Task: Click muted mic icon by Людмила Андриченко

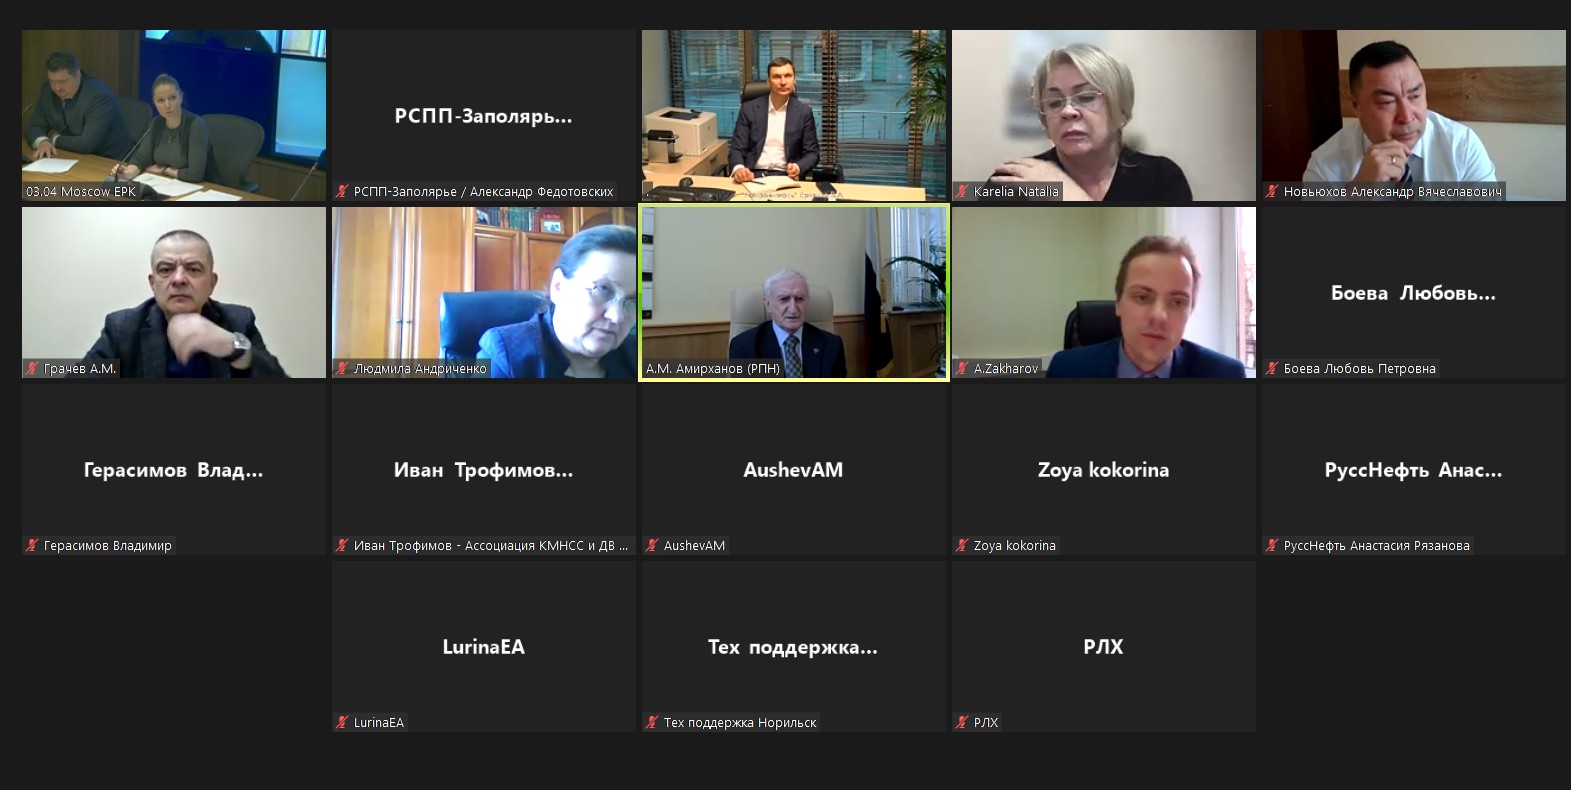Action: pyautogui.click(x=342, y=369)
